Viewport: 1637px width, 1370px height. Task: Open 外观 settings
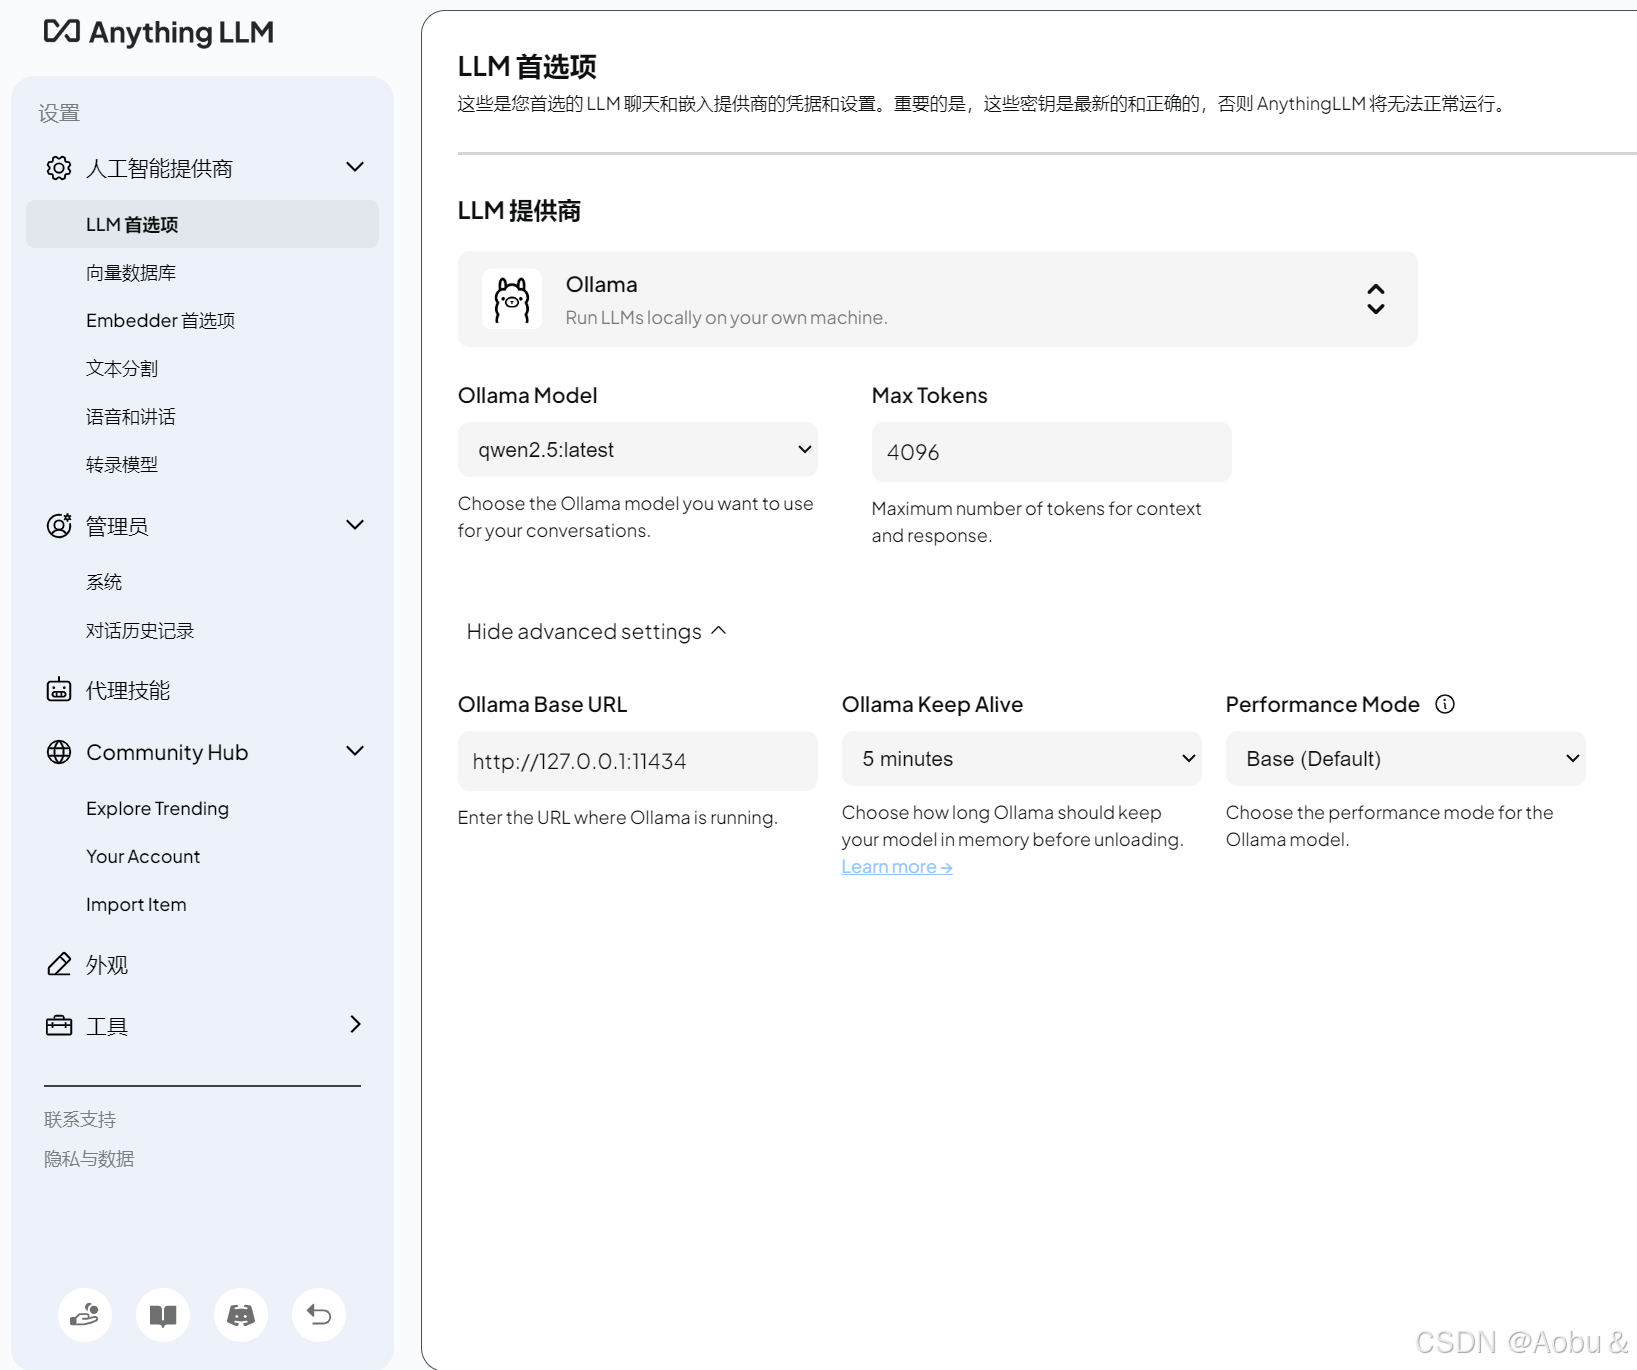tap(107, 965)
